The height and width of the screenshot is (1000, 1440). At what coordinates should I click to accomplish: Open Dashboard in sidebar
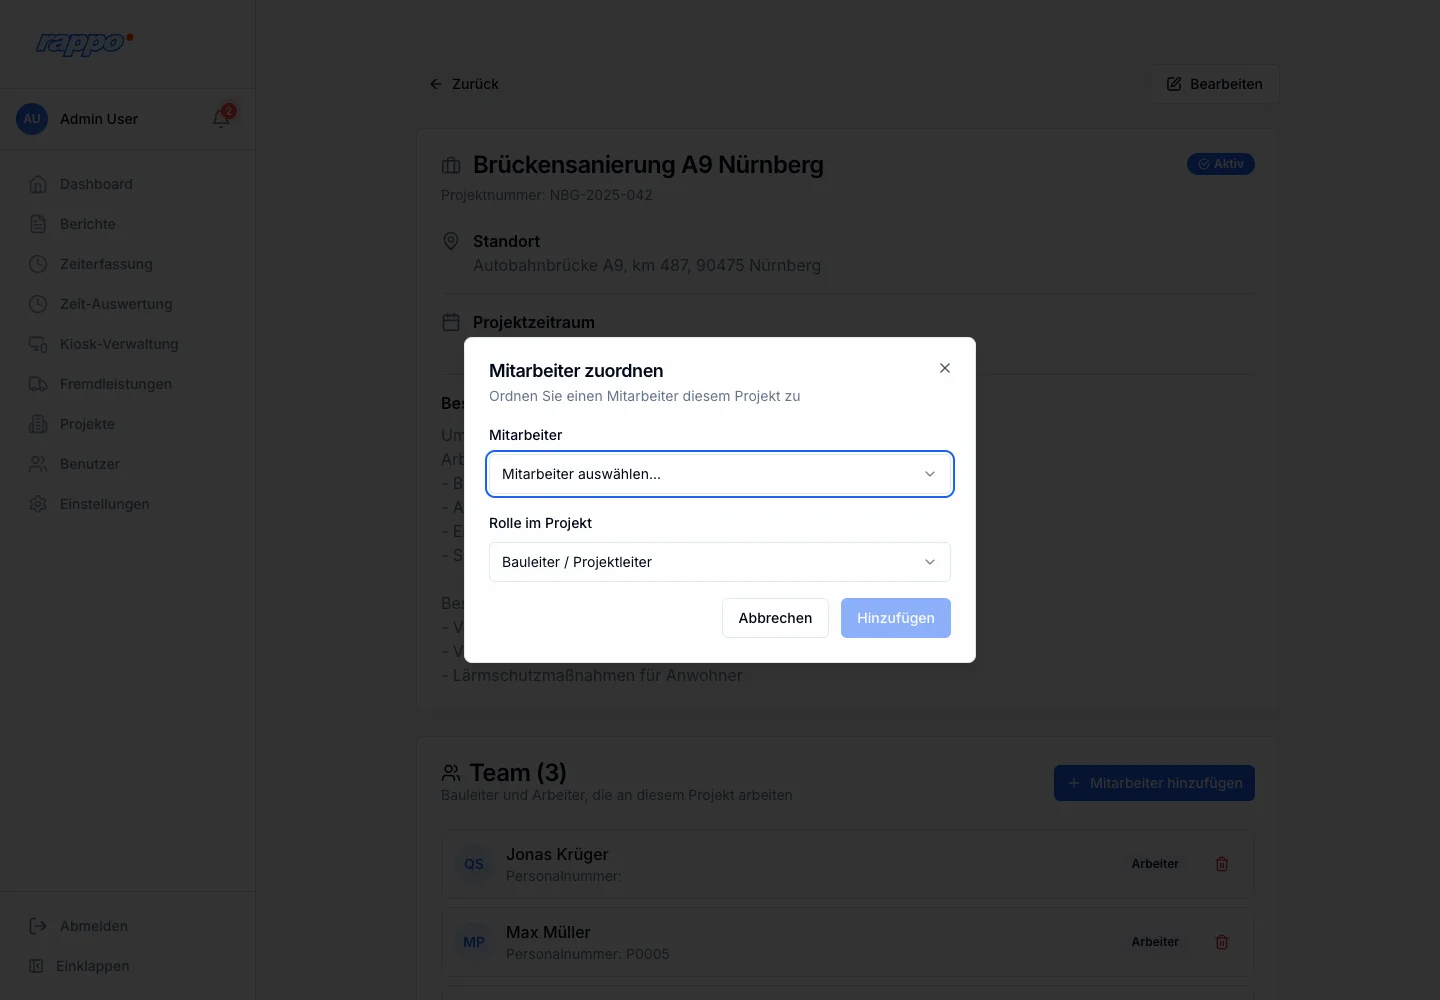(127, 184)
